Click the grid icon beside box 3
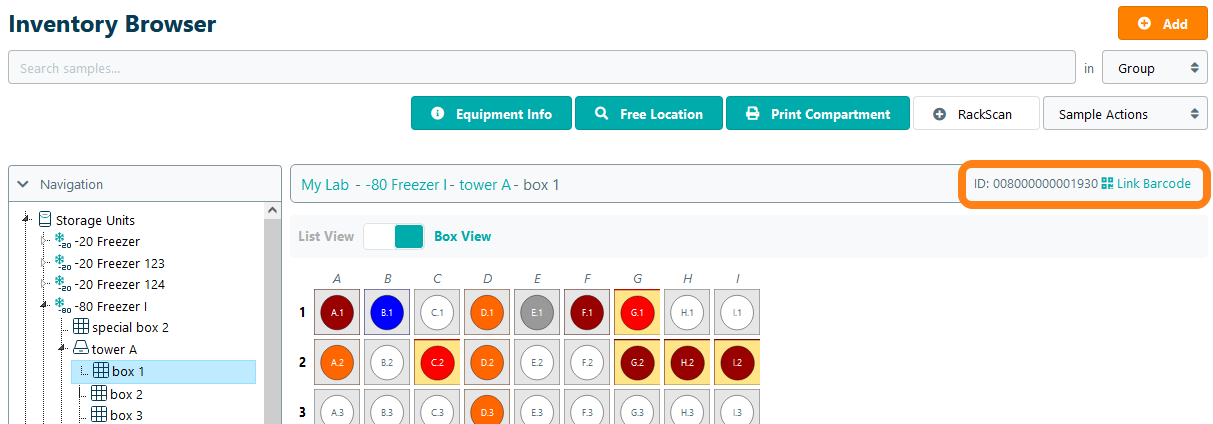Screen dimensions: 1213x424 (x=99, y=414)
